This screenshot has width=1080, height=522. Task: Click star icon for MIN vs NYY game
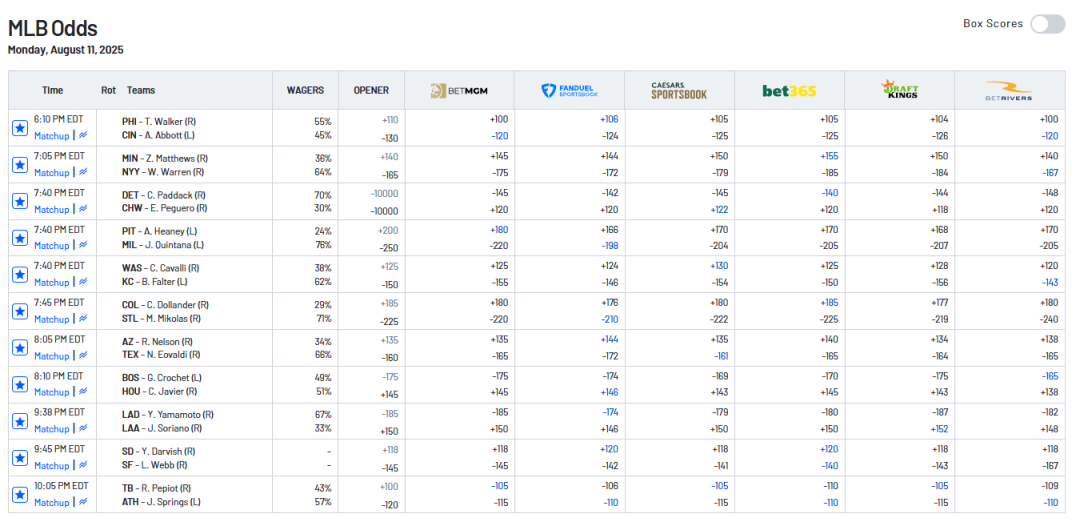(x=19, y=165)
